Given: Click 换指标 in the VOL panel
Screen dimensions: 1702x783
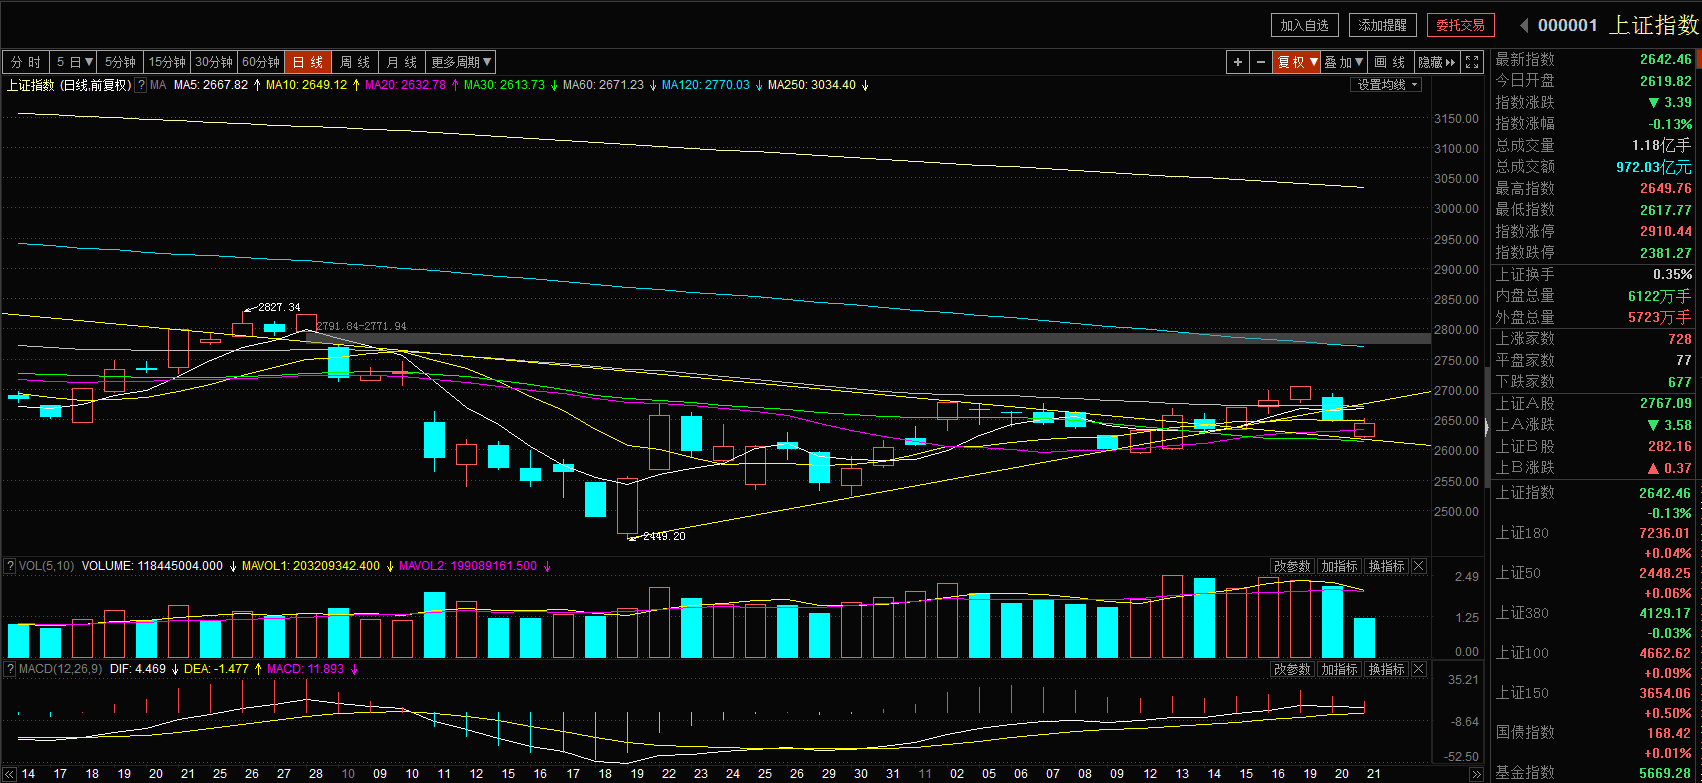Looking at the screenshot, I should click(1386, 566).
